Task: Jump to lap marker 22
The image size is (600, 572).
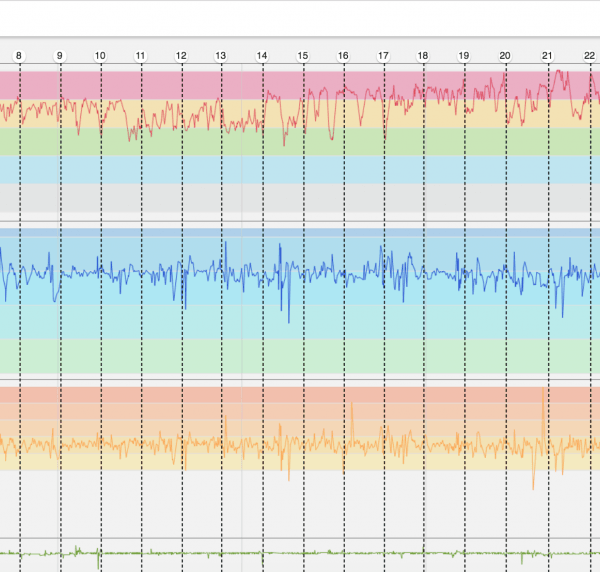Action: pos(589,56)
